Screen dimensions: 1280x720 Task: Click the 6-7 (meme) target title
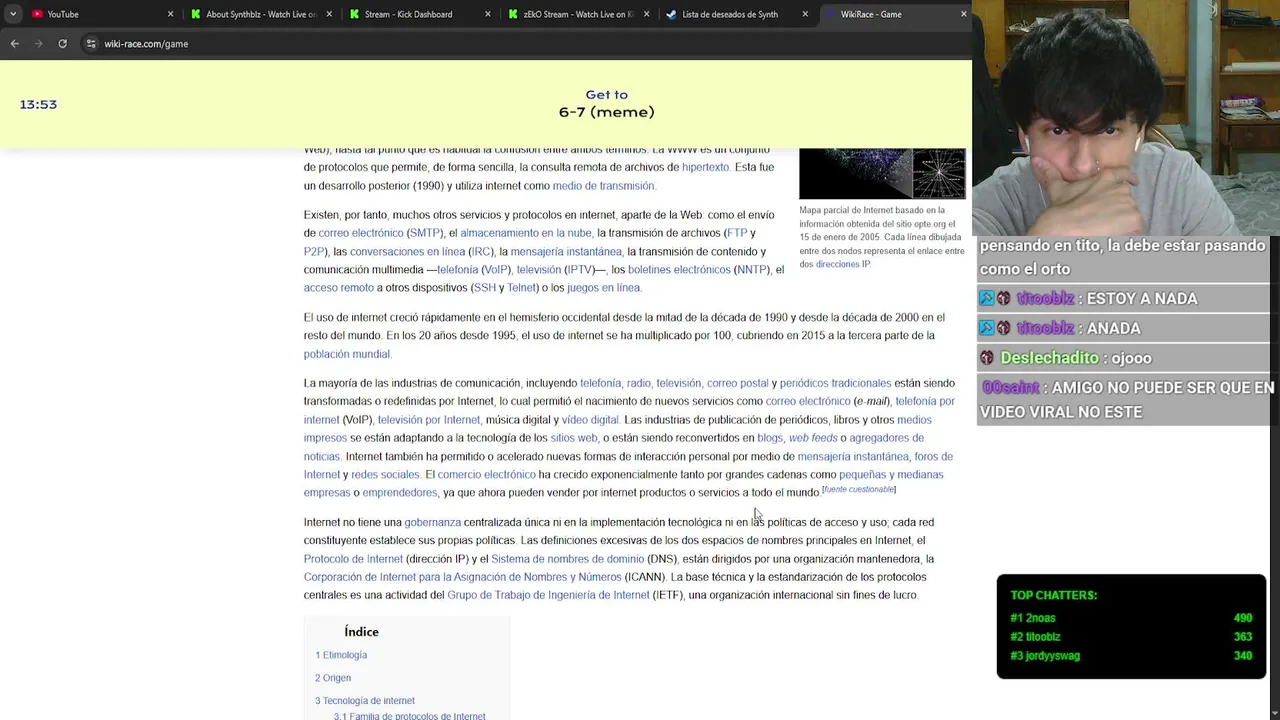tap(606, 112)
